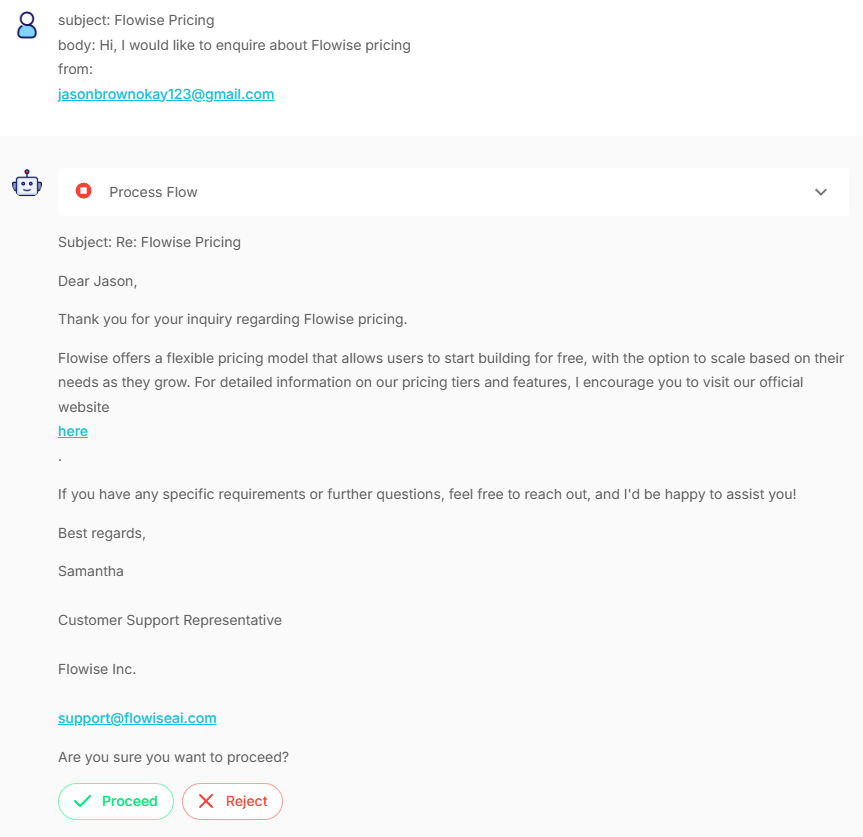Click the Process Flow header label
The image size is (863, 837).
pyautogui.click(x=153, y=192)
